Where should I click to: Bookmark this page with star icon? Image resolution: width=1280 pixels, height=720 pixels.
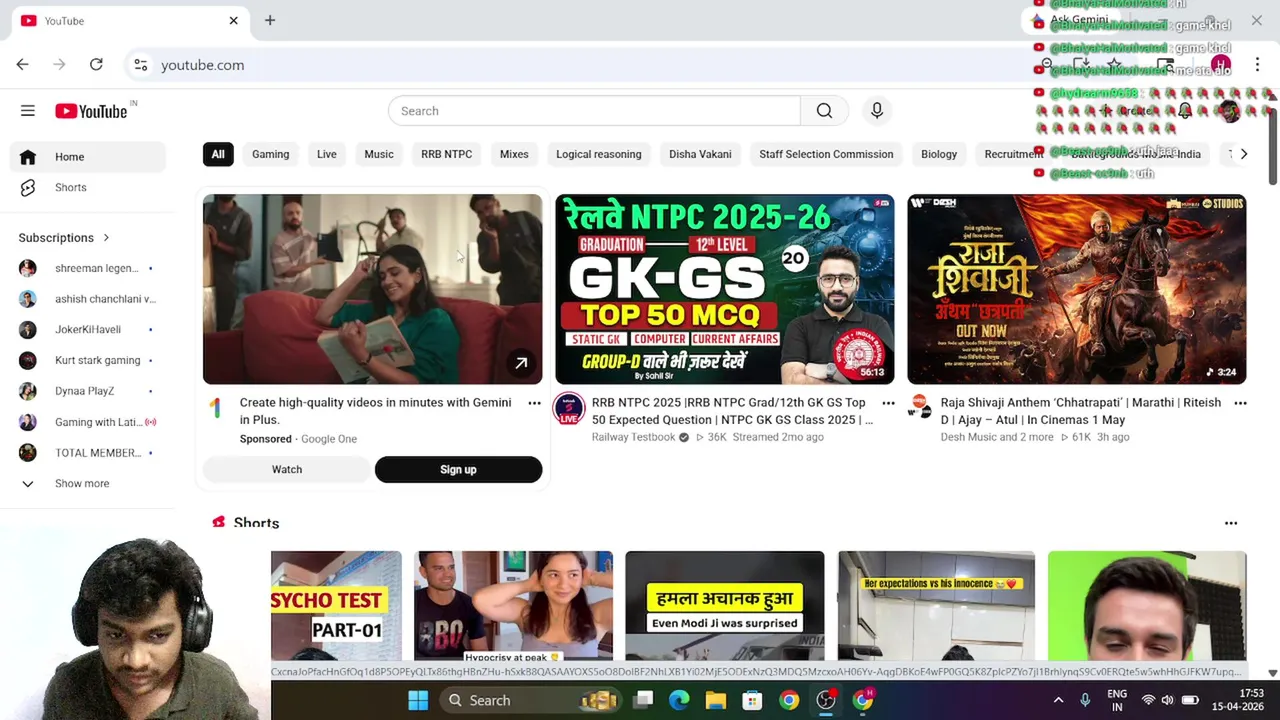[1114, 65]
